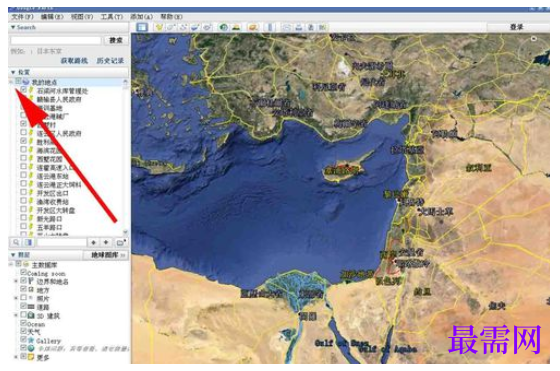
Task: Click the 更多 yellow folder icon
Action: click(31, 357)
